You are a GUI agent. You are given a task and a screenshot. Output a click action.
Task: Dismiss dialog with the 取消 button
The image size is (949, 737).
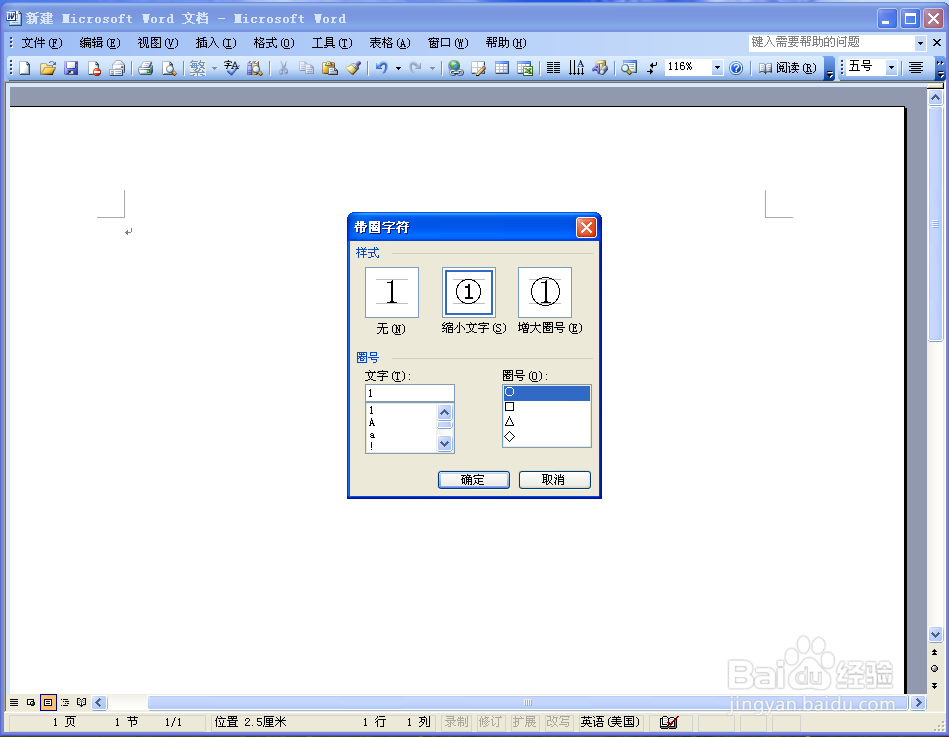point(554,479)
